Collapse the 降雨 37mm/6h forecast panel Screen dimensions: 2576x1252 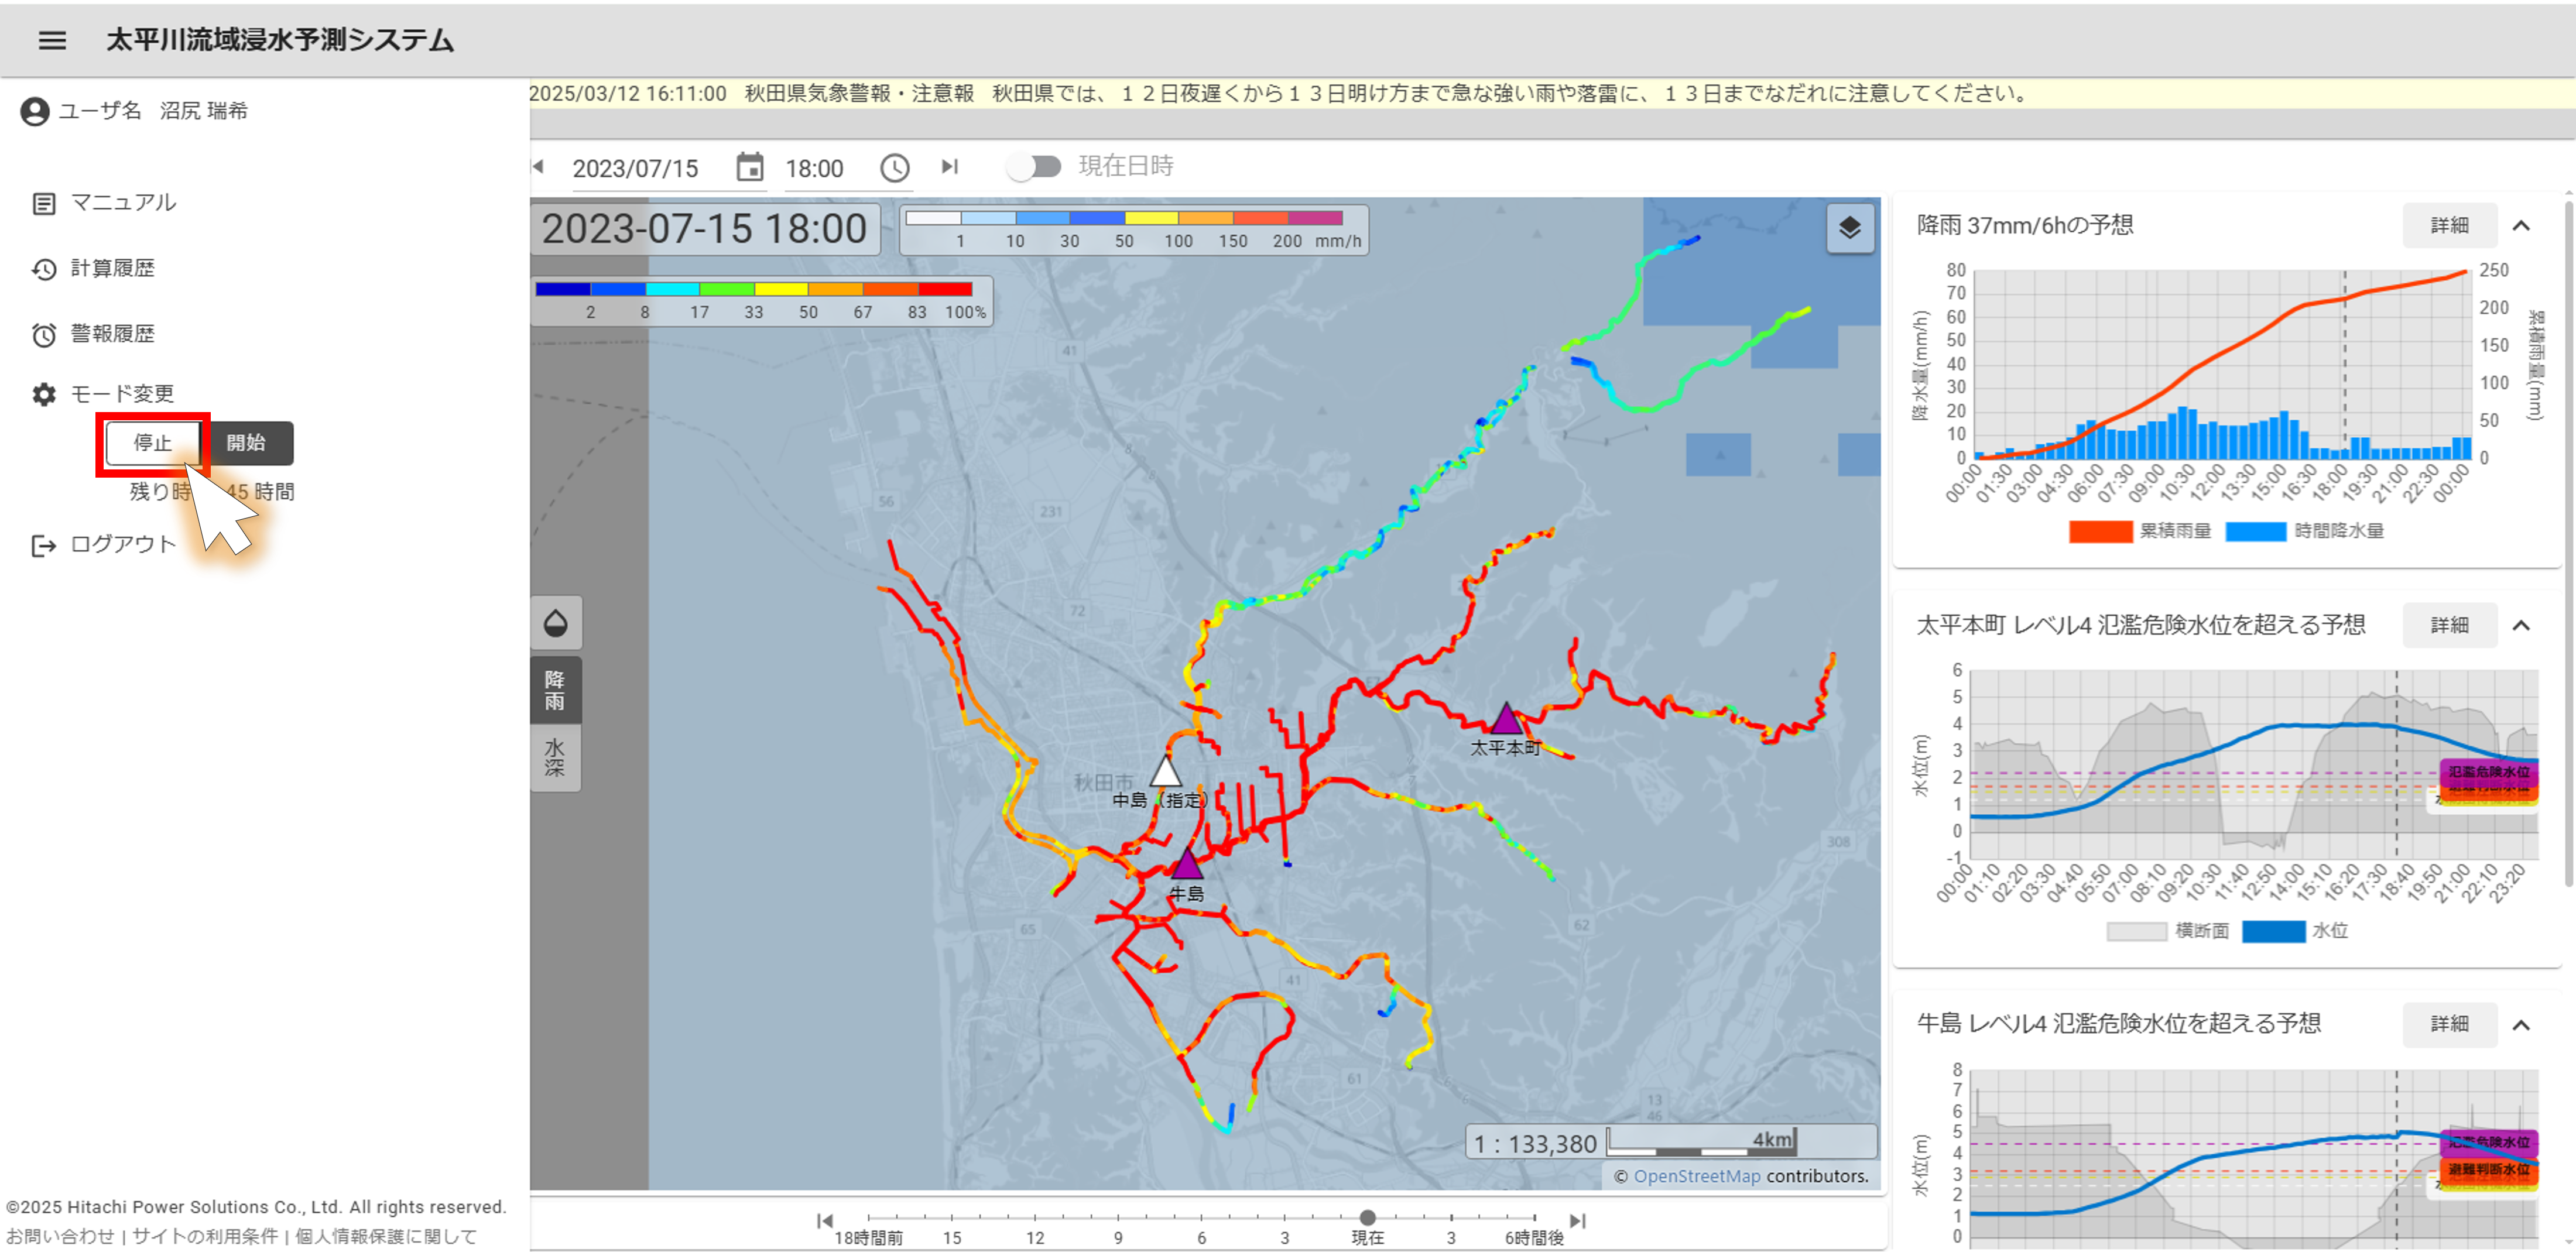pyautogui.click(x=2521, y=225)
